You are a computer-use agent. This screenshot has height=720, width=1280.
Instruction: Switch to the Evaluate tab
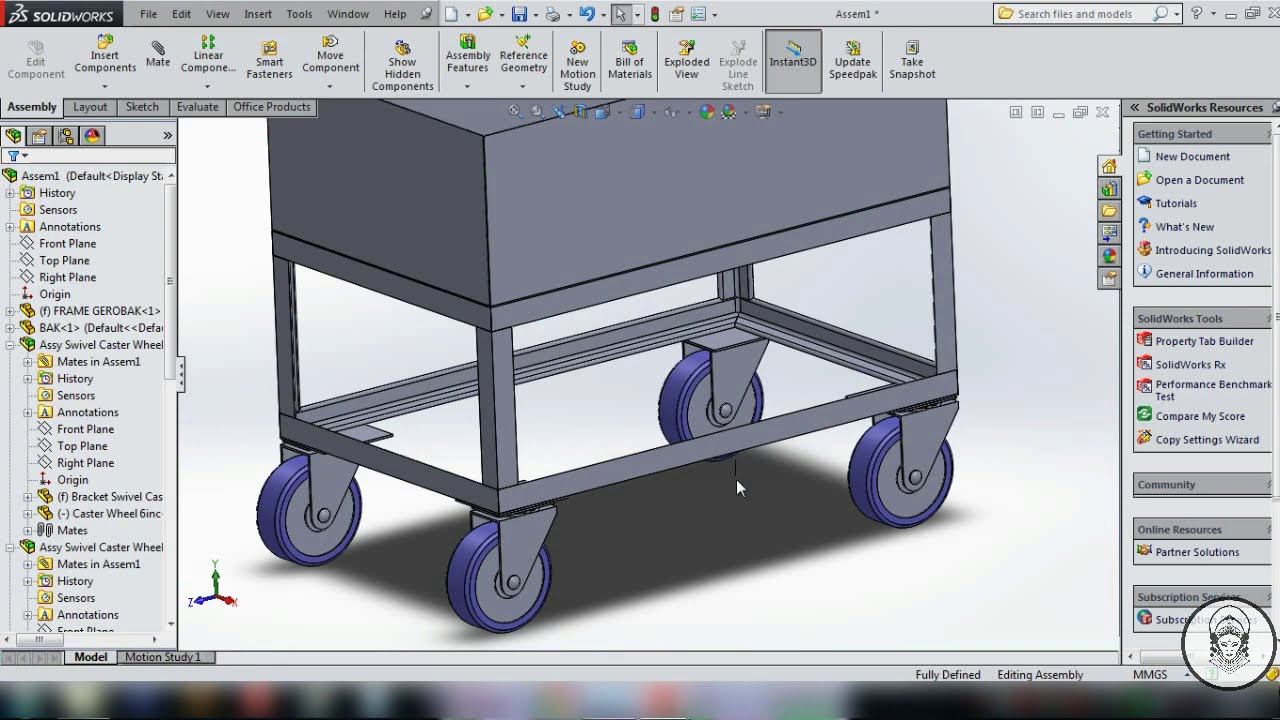pyautogui.click(x=197, y=107)
